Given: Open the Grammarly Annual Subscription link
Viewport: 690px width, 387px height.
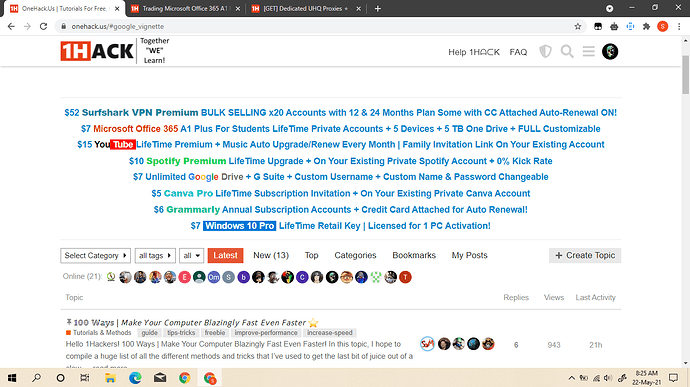Looking at the screenshot, I should point(341,210).
